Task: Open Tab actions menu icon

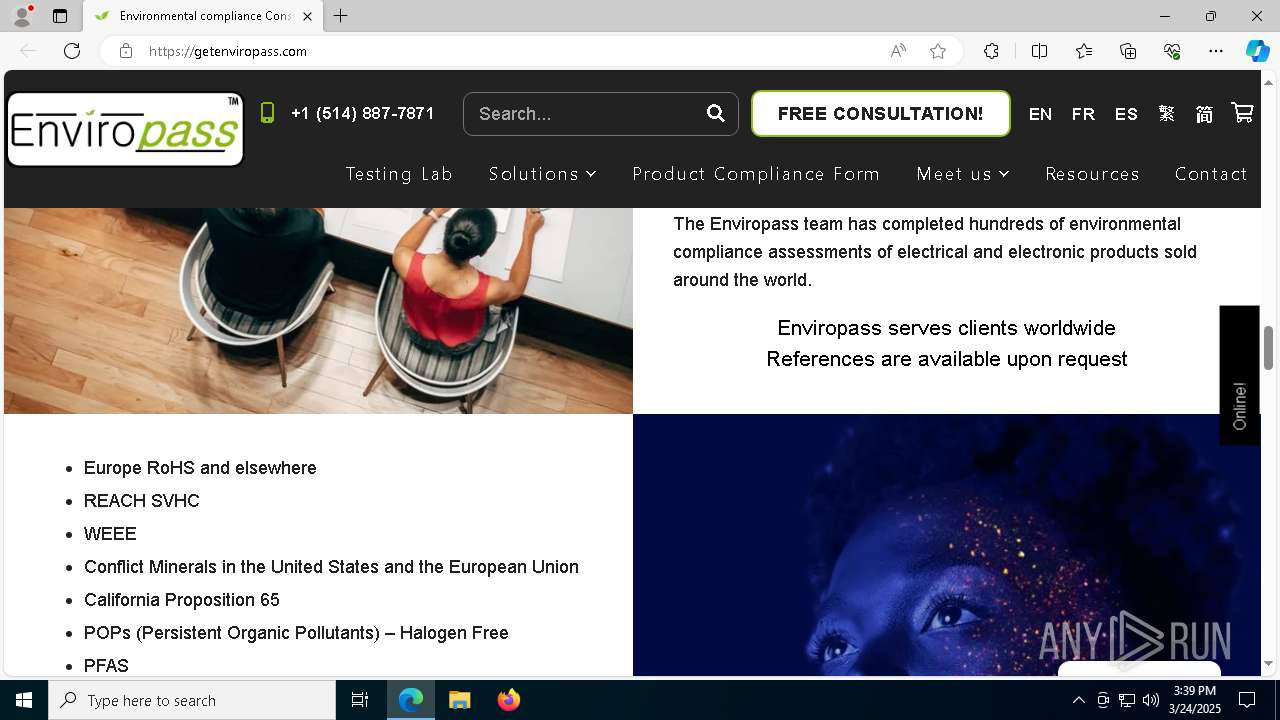Action: pyautogui.click(x=60, y=16)
